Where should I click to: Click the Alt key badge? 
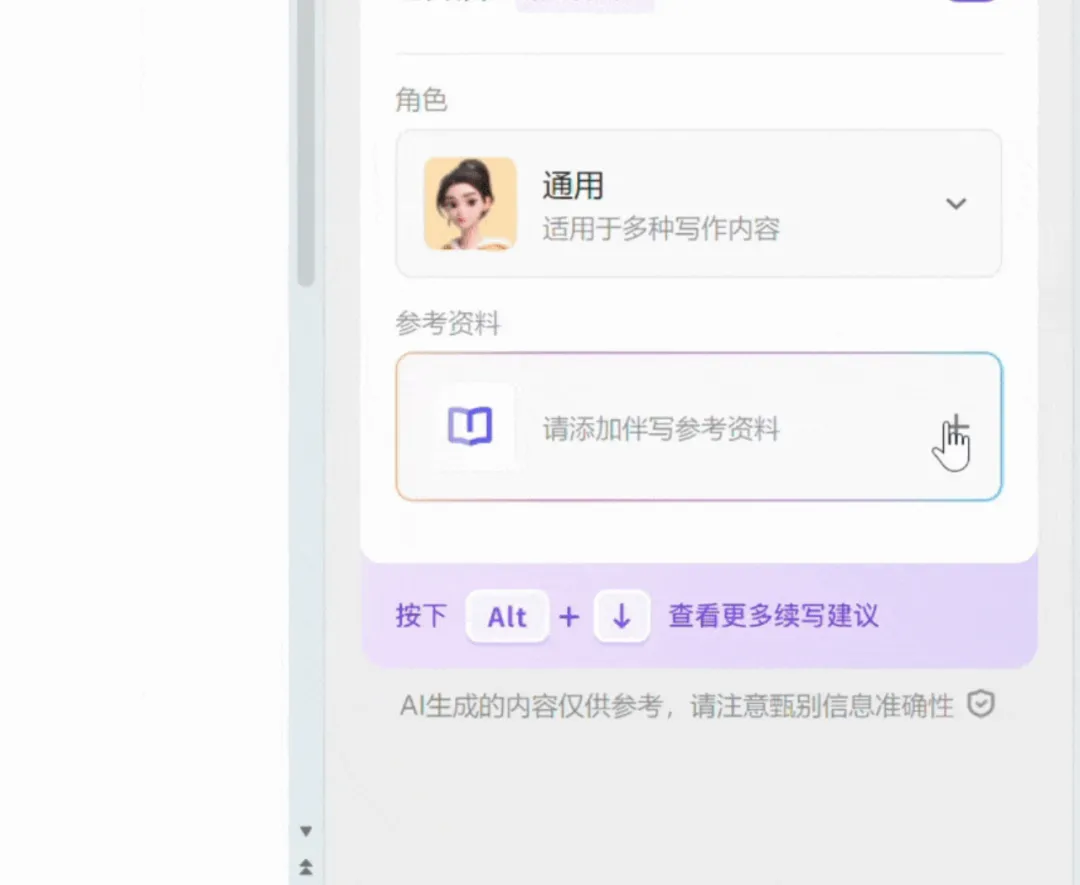click(507, 616)
